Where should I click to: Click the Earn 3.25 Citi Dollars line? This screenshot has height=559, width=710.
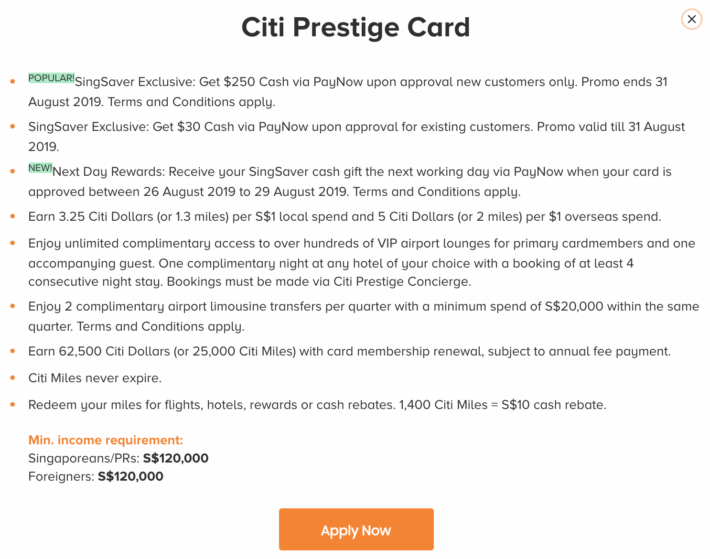click(340, 216)
